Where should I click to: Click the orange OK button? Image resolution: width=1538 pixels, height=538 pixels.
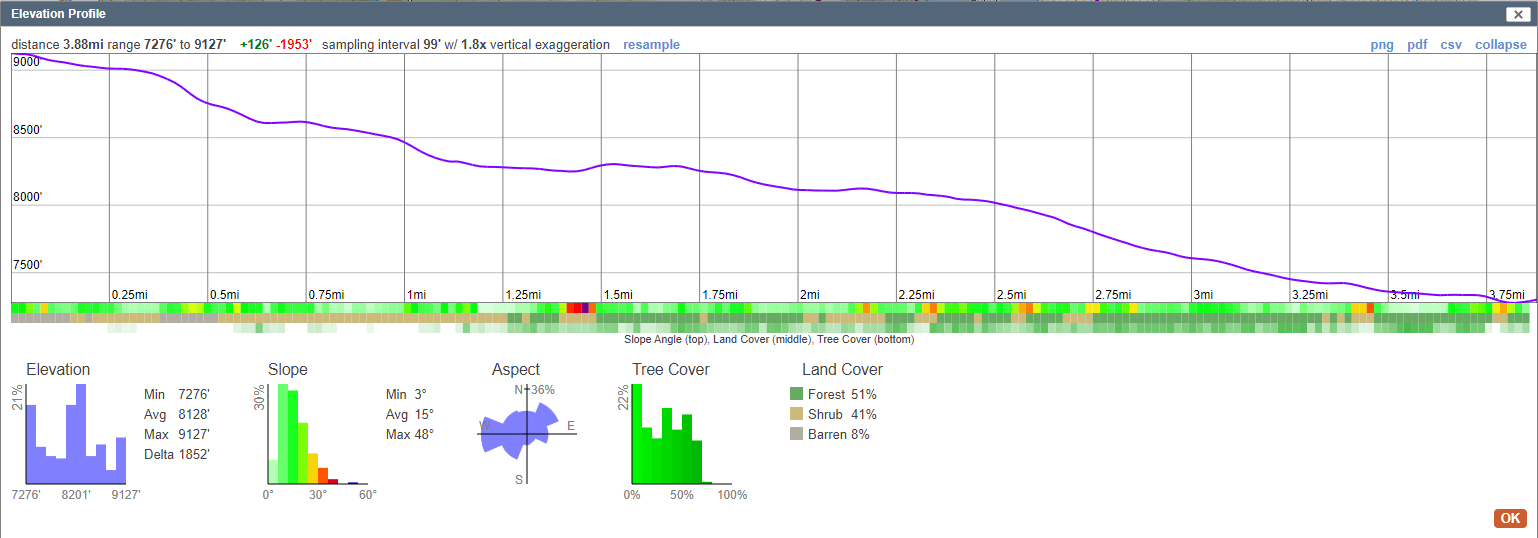pyautogui.click(x=1510, y=518)
